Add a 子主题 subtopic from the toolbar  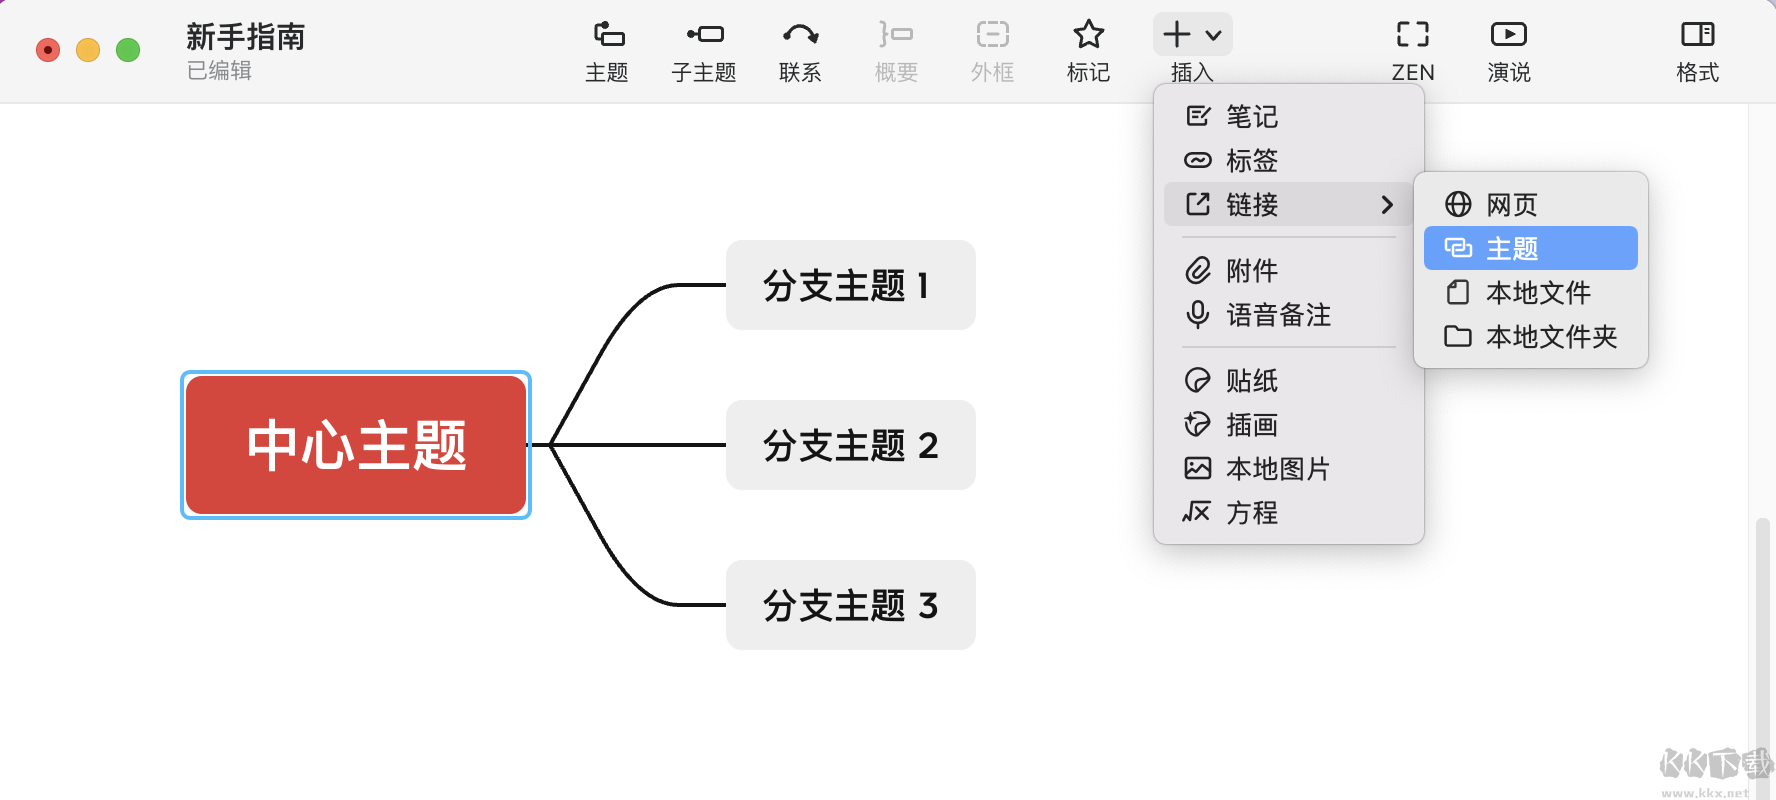click(x=704, y=35)
